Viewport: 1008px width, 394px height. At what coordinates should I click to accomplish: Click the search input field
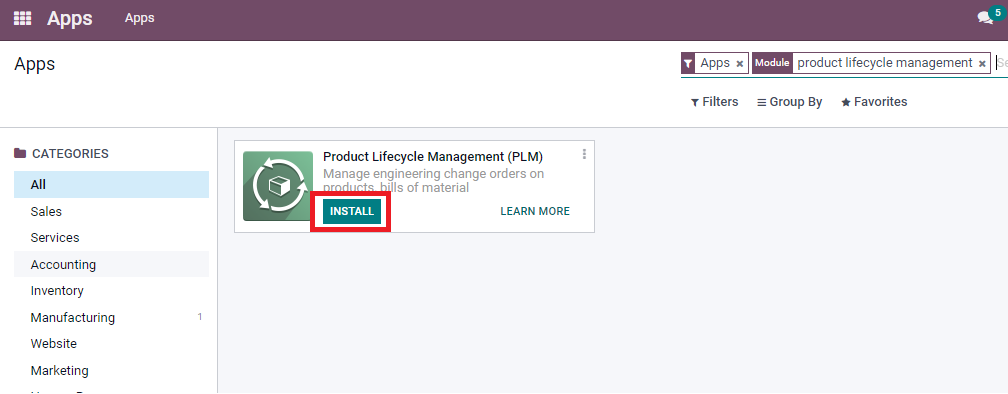pos(1001,64)
